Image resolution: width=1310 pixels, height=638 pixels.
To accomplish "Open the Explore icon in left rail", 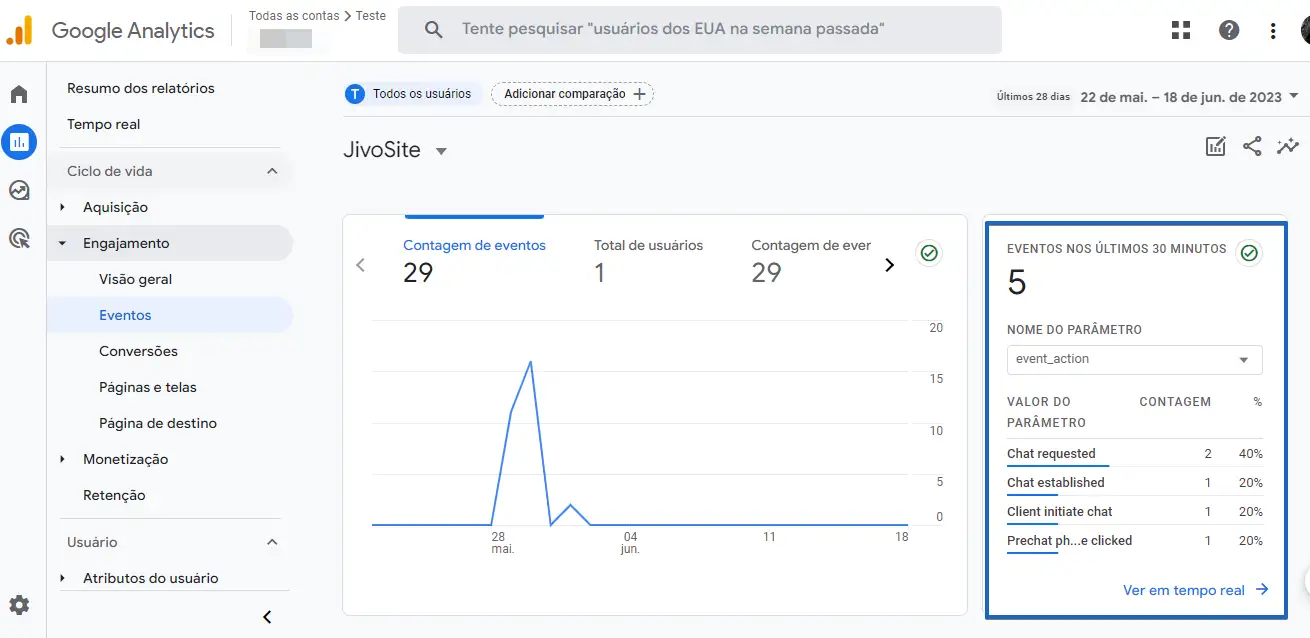I will click(x=19, y=190).
